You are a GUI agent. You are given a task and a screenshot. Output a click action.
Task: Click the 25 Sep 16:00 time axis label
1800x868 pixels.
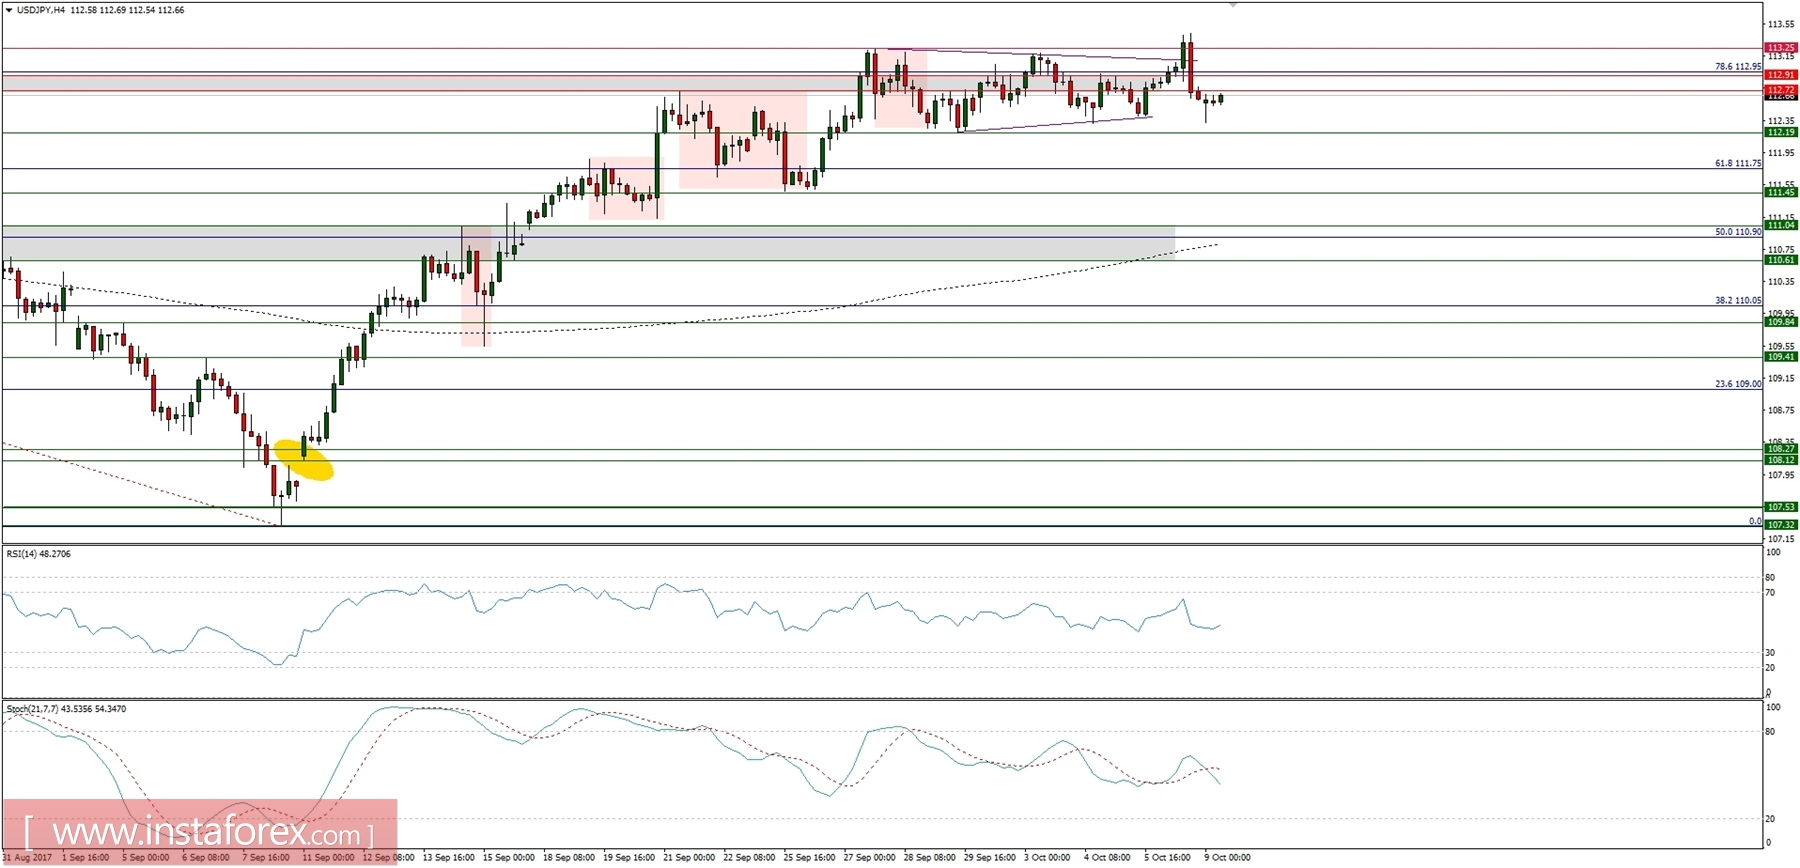[x=809, y=857]
